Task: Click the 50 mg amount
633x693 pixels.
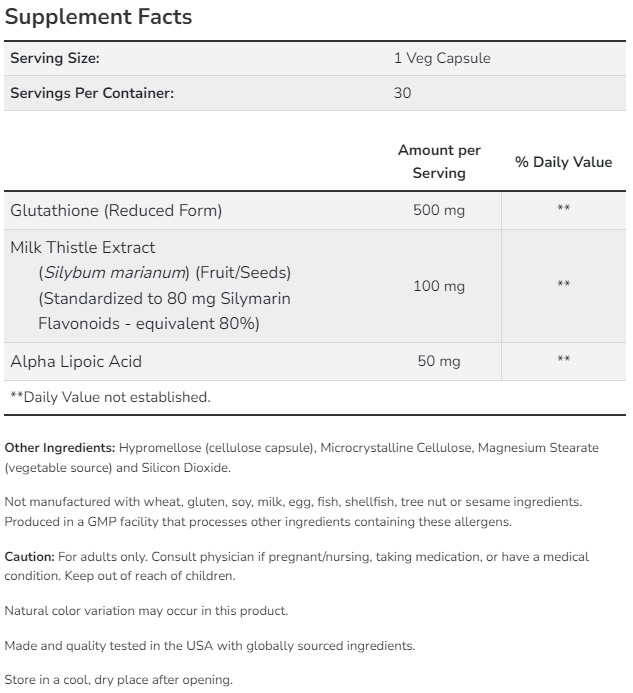Action: click(439, 361)
